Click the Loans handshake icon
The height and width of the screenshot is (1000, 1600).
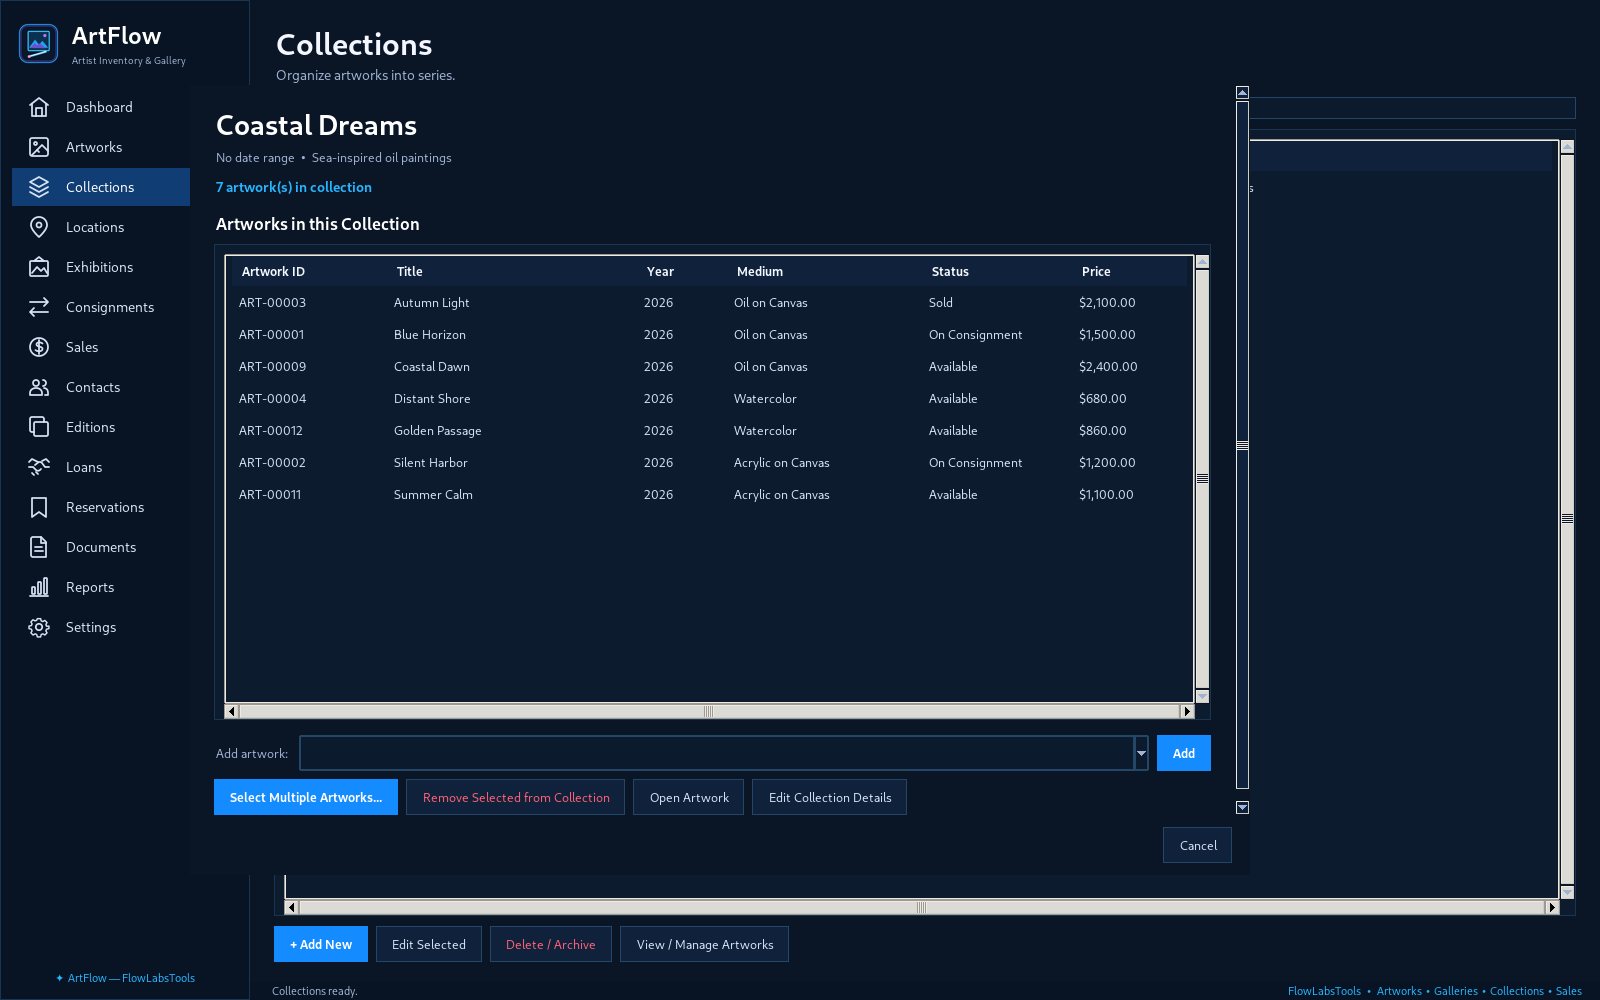pyautogui.click(x=39, y=467)
